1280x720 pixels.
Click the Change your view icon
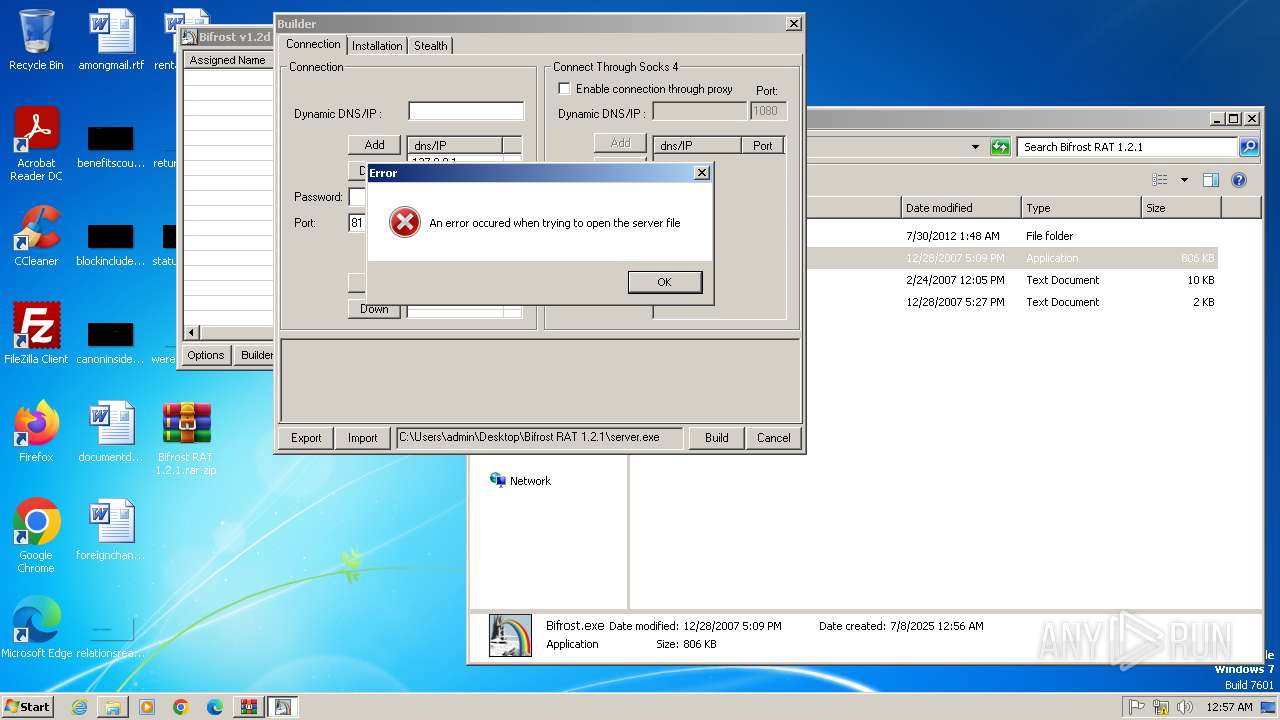click(x=1160, y=180)
